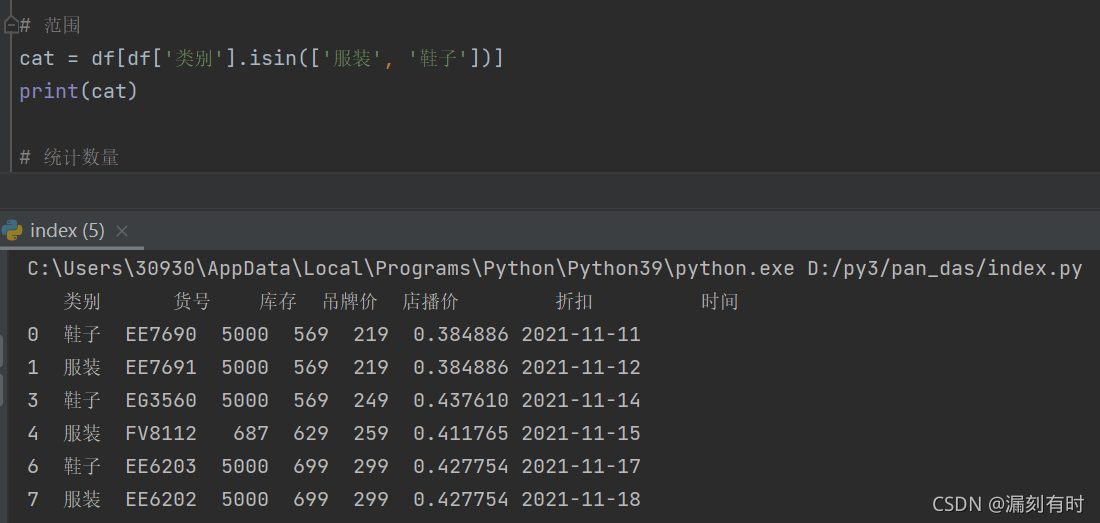Click discount value '0.411765'
The height and width of the screenshot is (523, 1100).
(x=461, y=433)
